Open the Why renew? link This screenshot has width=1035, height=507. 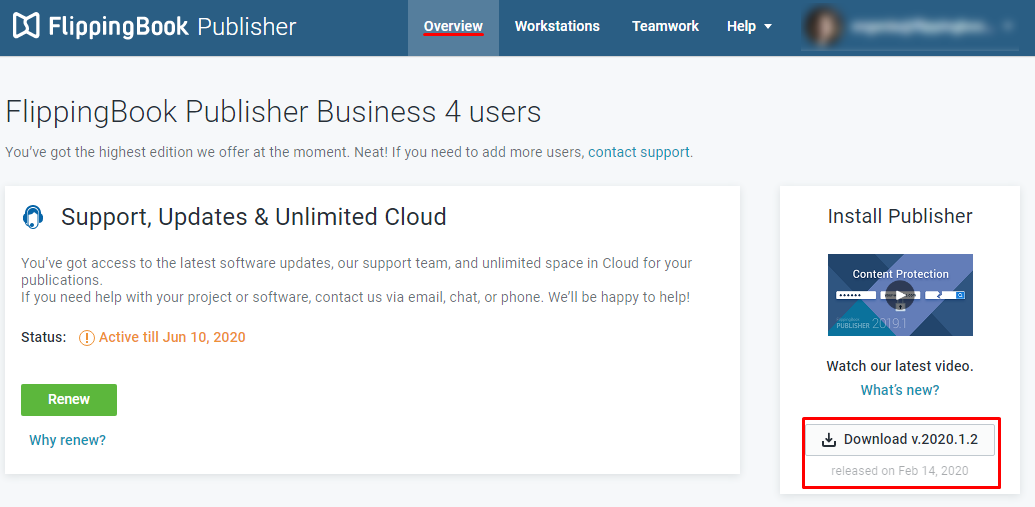[x=67, y=440]
